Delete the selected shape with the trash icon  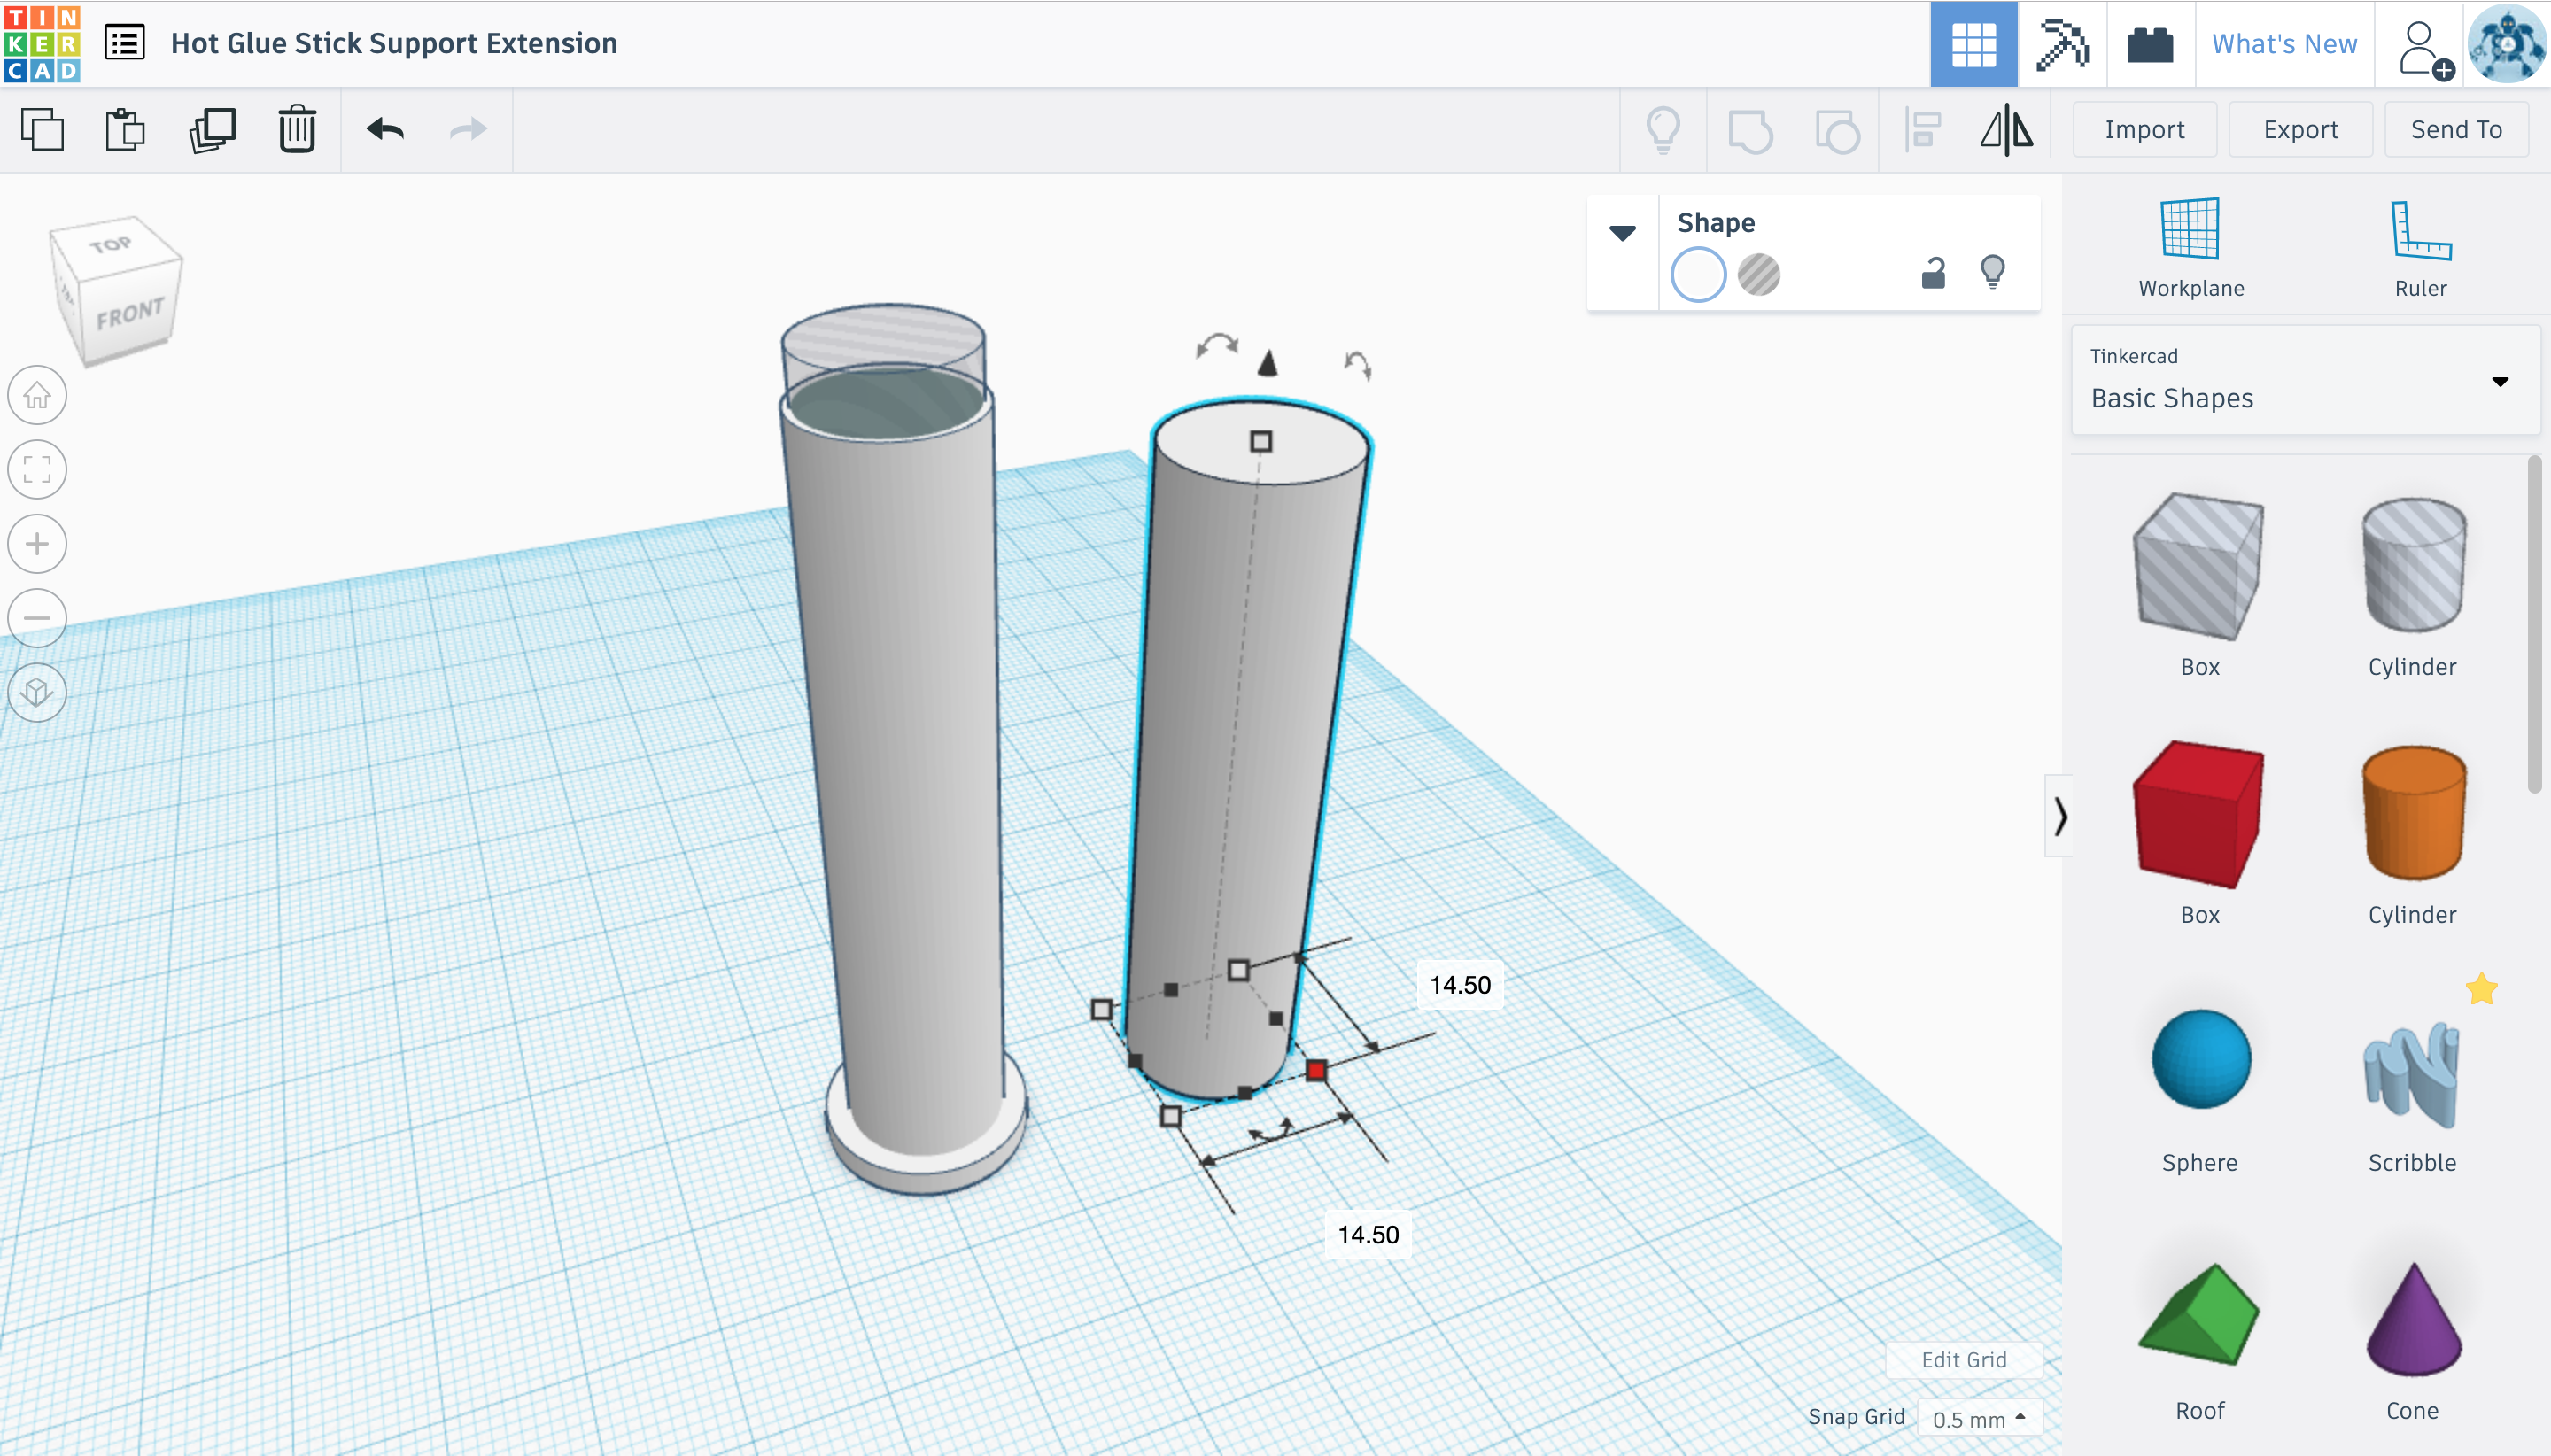click(297, 130)
